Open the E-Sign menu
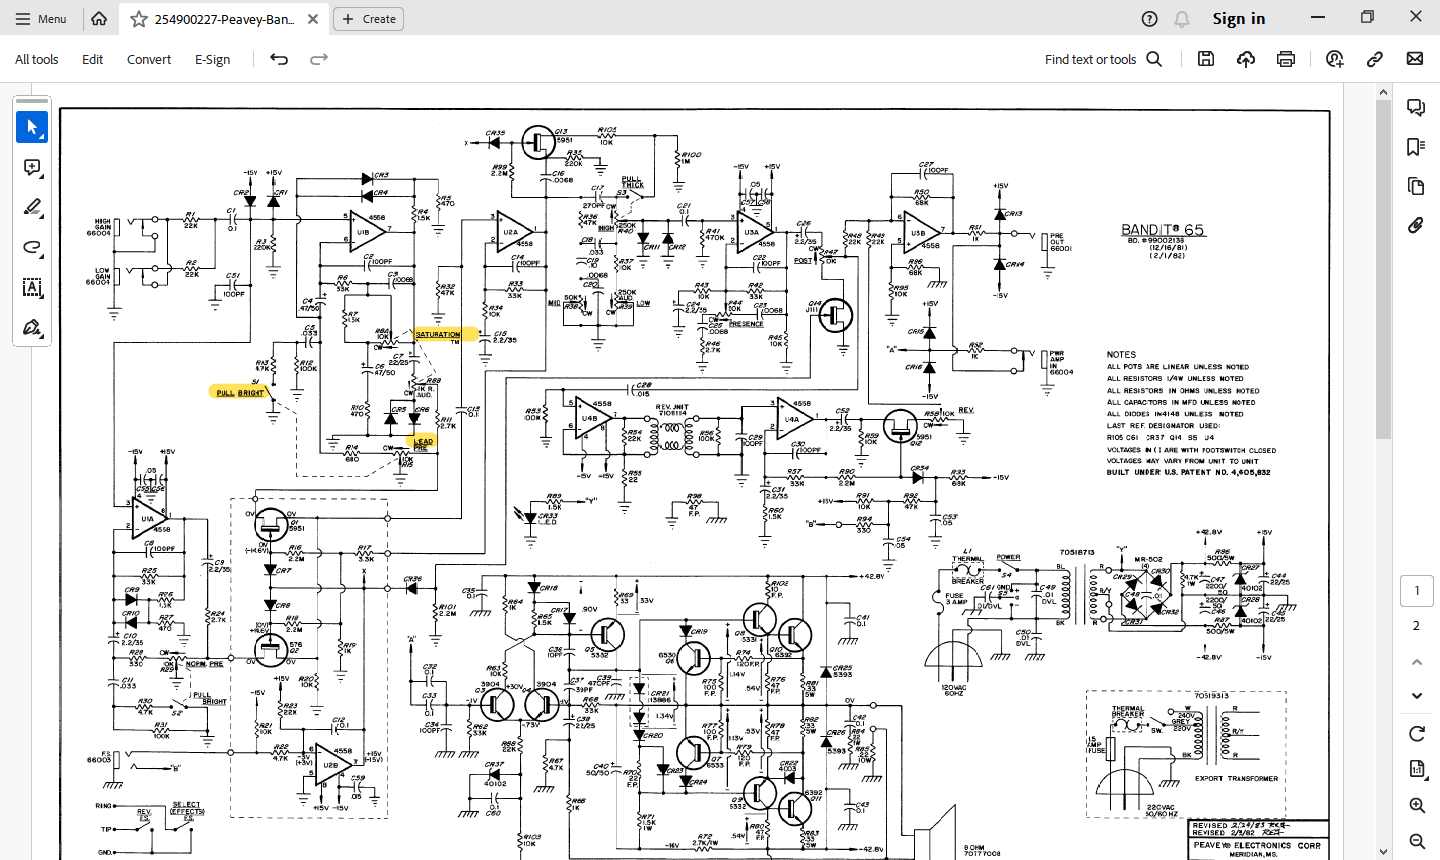 click(x=212, y=59)
